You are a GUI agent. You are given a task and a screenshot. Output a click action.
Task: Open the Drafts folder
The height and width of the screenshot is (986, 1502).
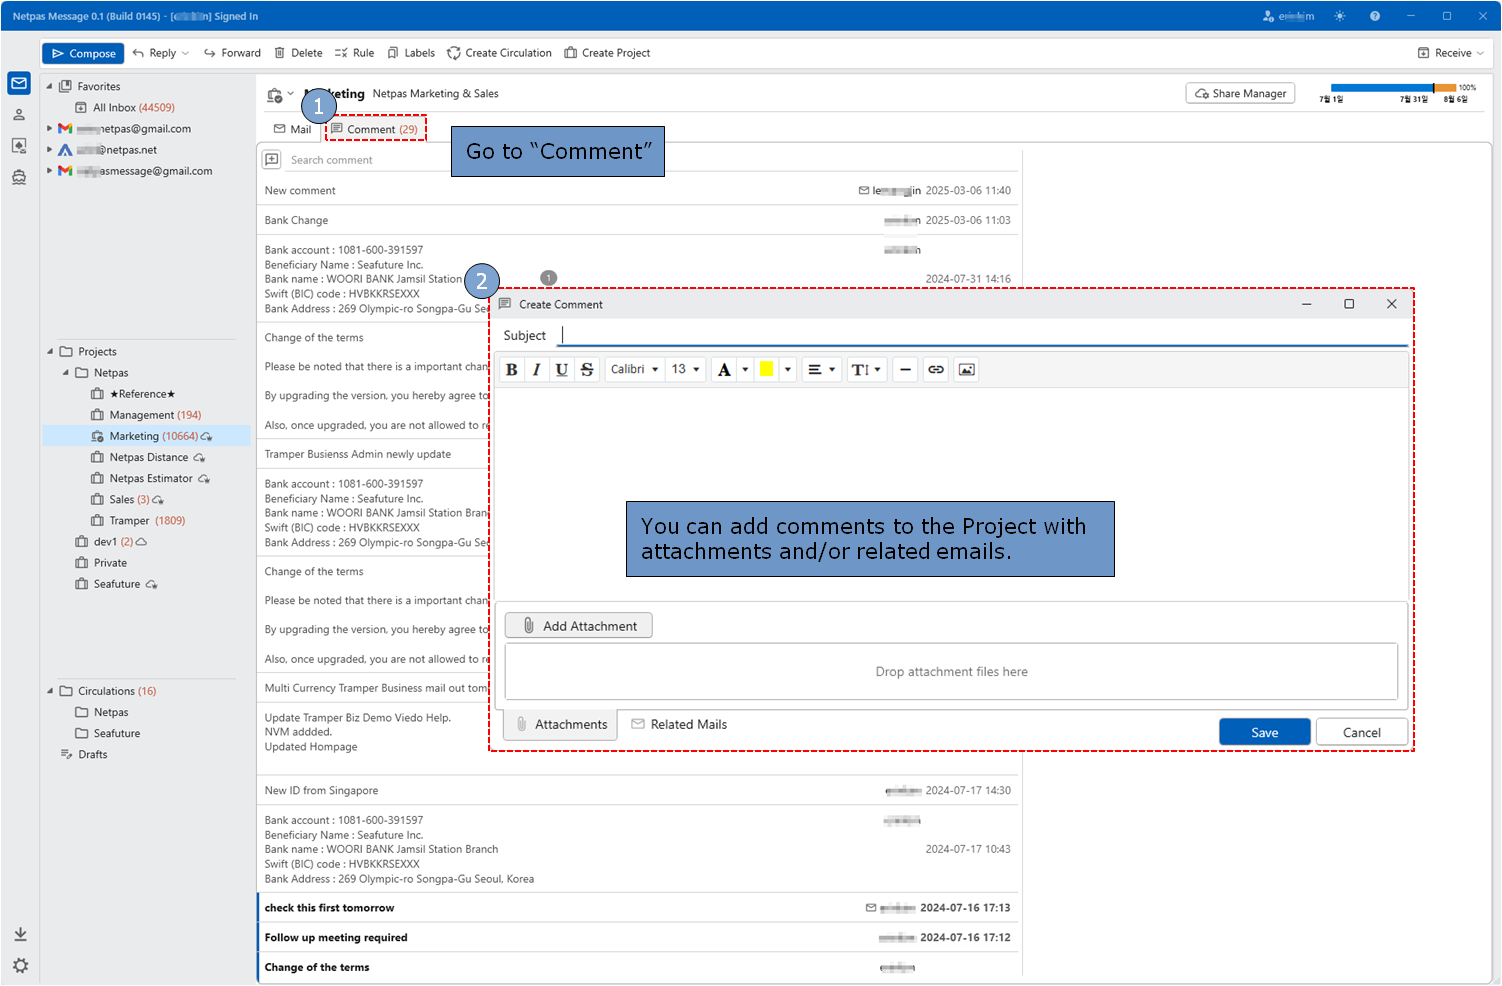(84, 754)
